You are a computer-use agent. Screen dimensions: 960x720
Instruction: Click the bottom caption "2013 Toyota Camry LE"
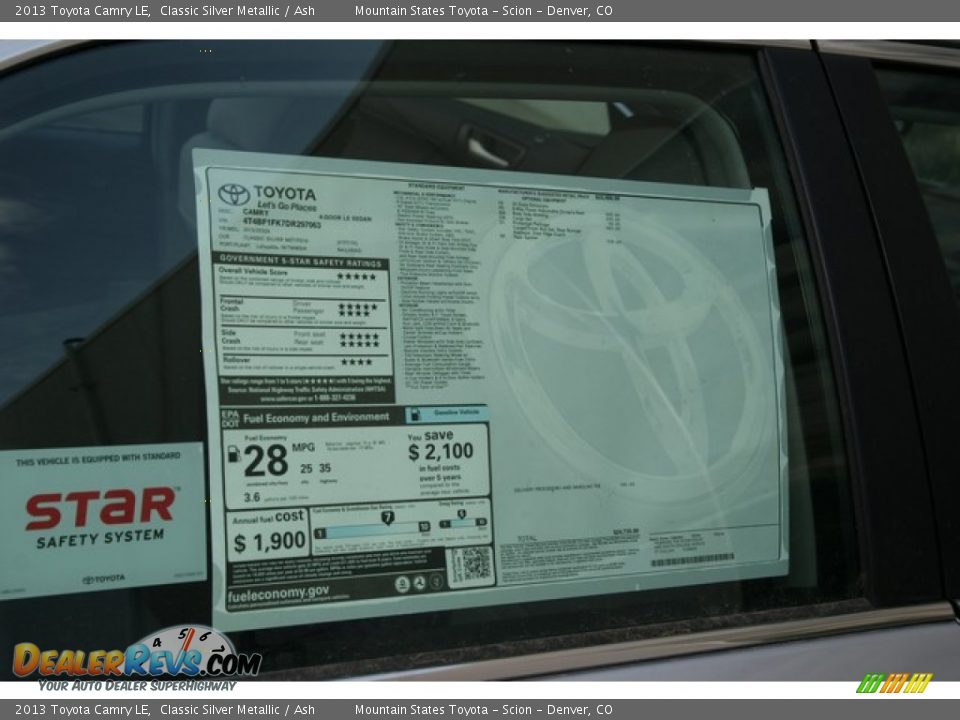83,710
